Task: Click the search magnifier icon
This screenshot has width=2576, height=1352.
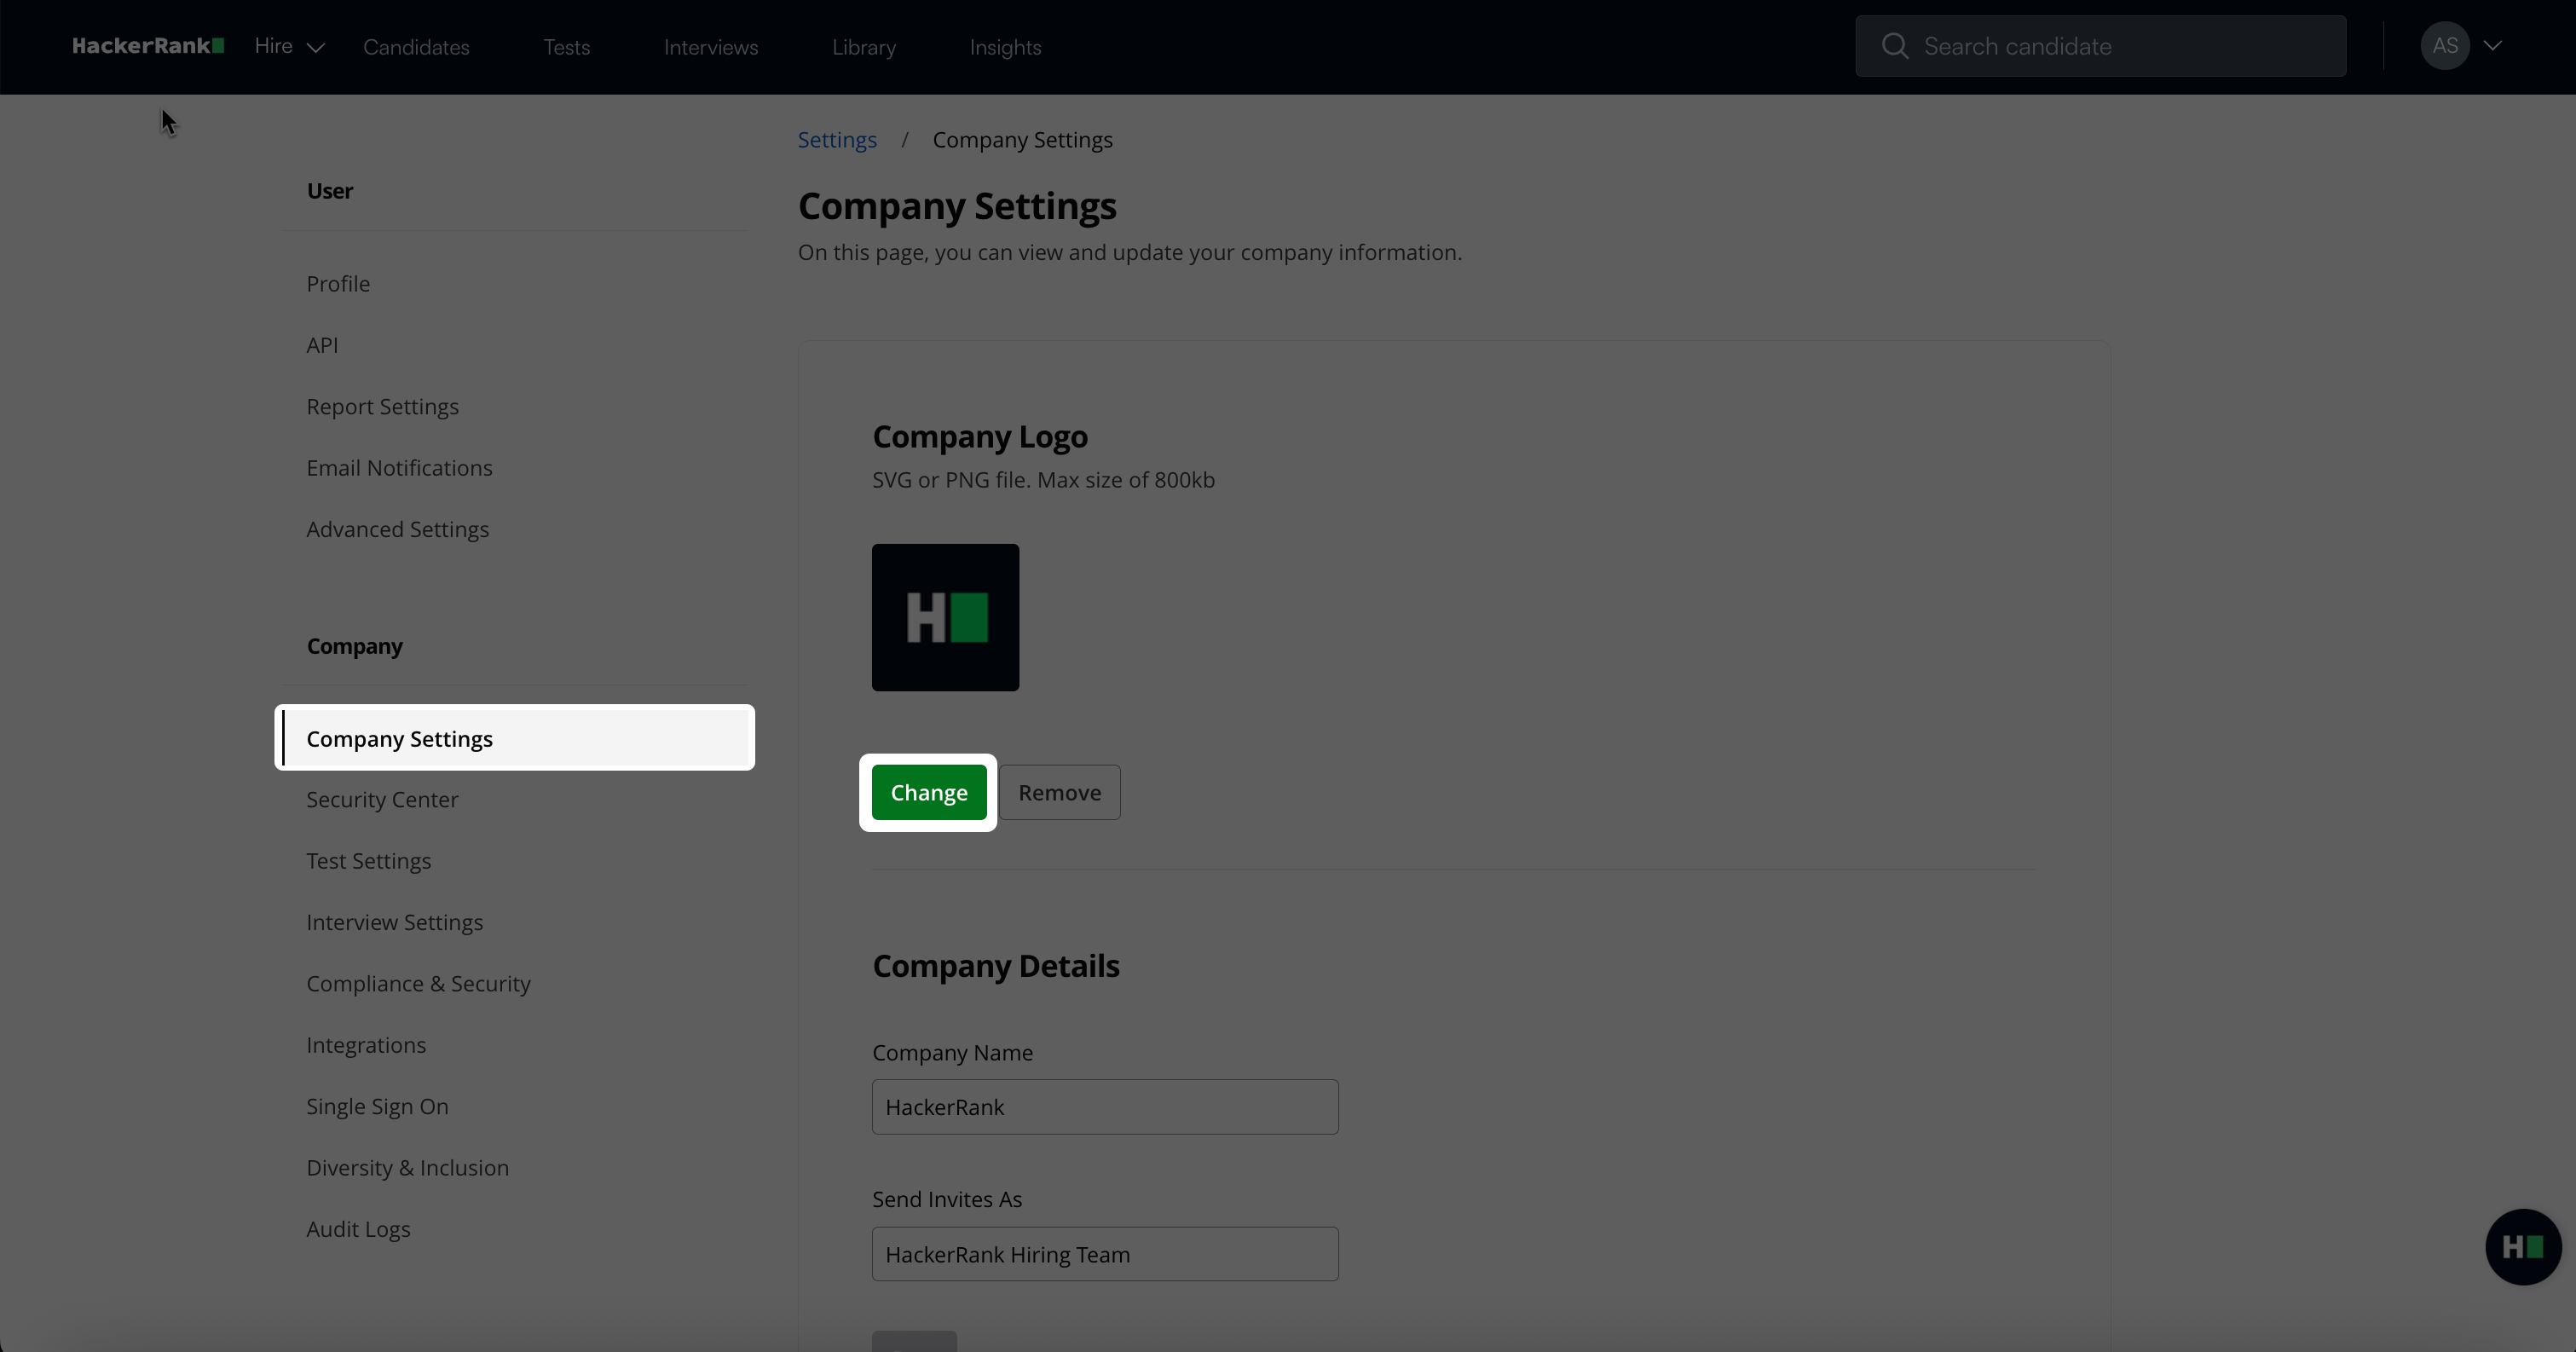Action: pyautogui.click(x=1894, y=46)
